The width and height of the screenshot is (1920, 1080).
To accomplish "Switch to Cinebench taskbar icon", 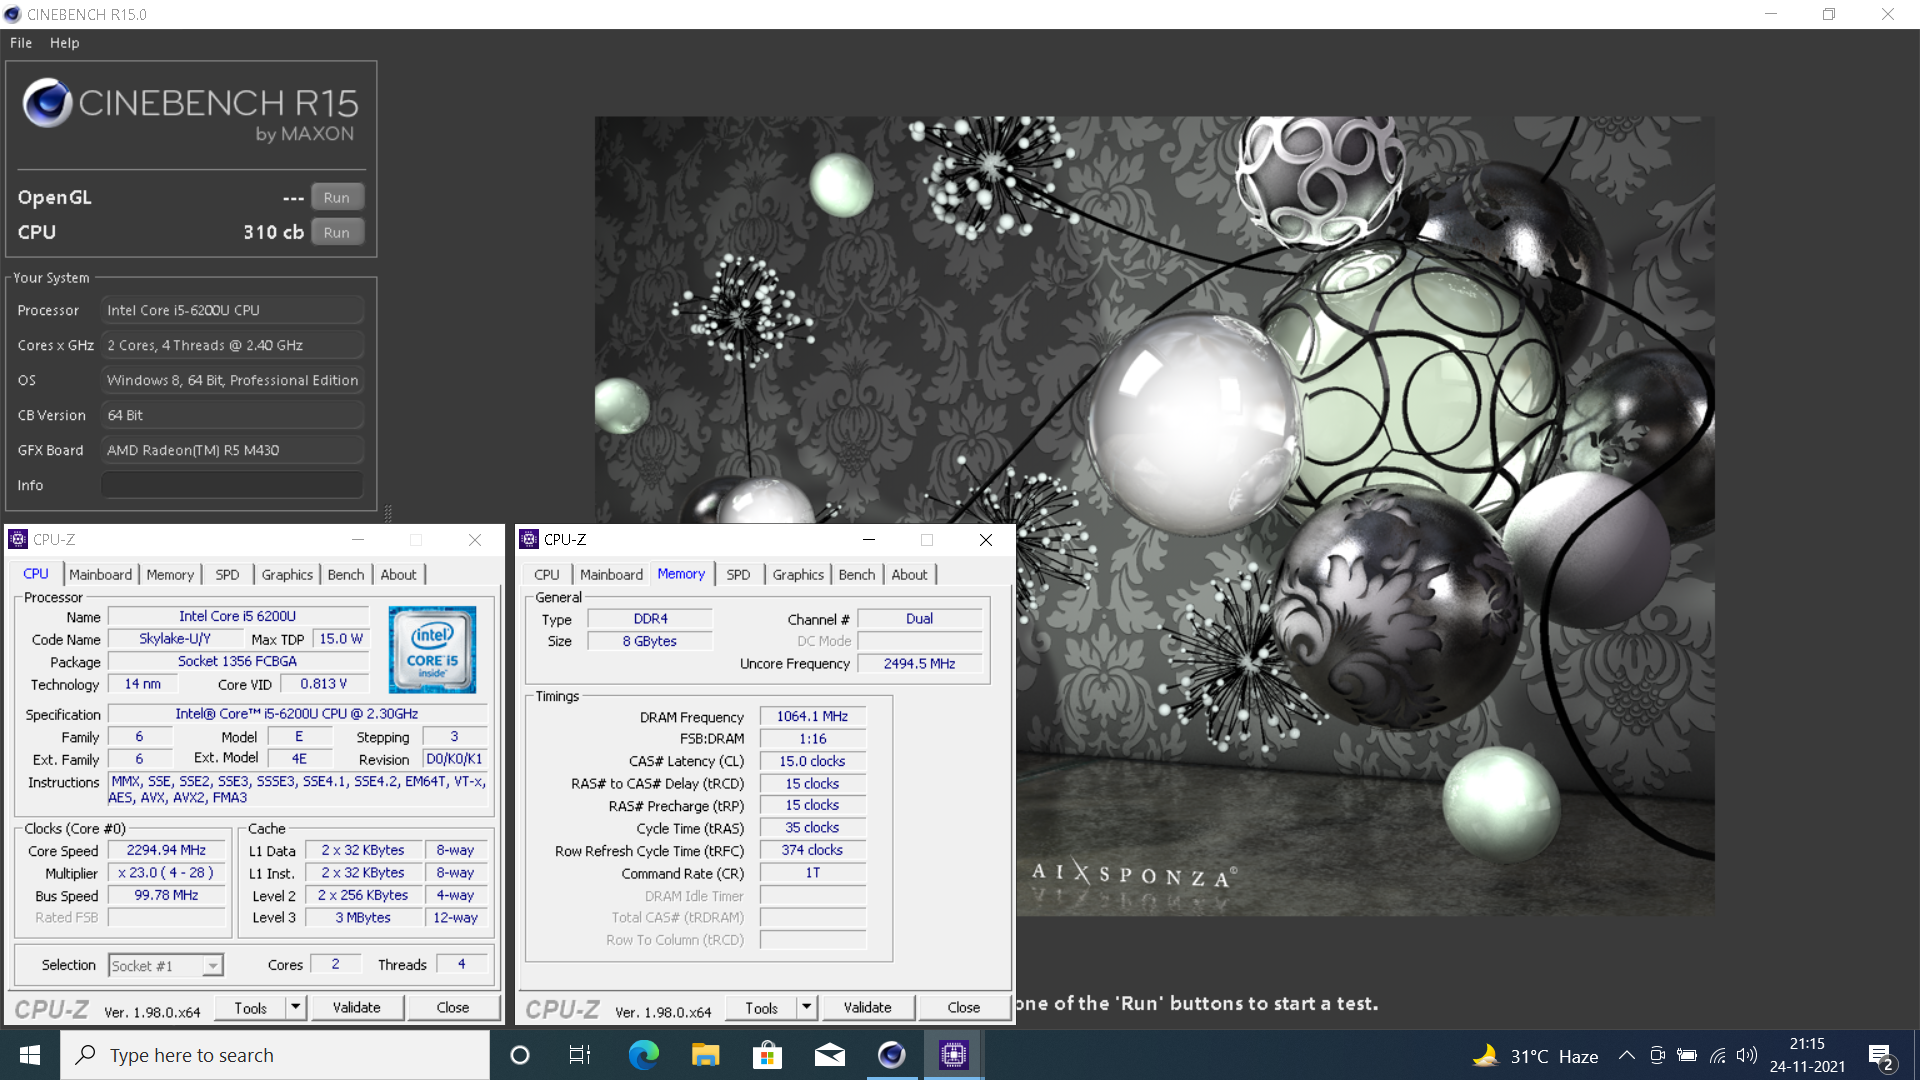I will [x=891, y=1055].
